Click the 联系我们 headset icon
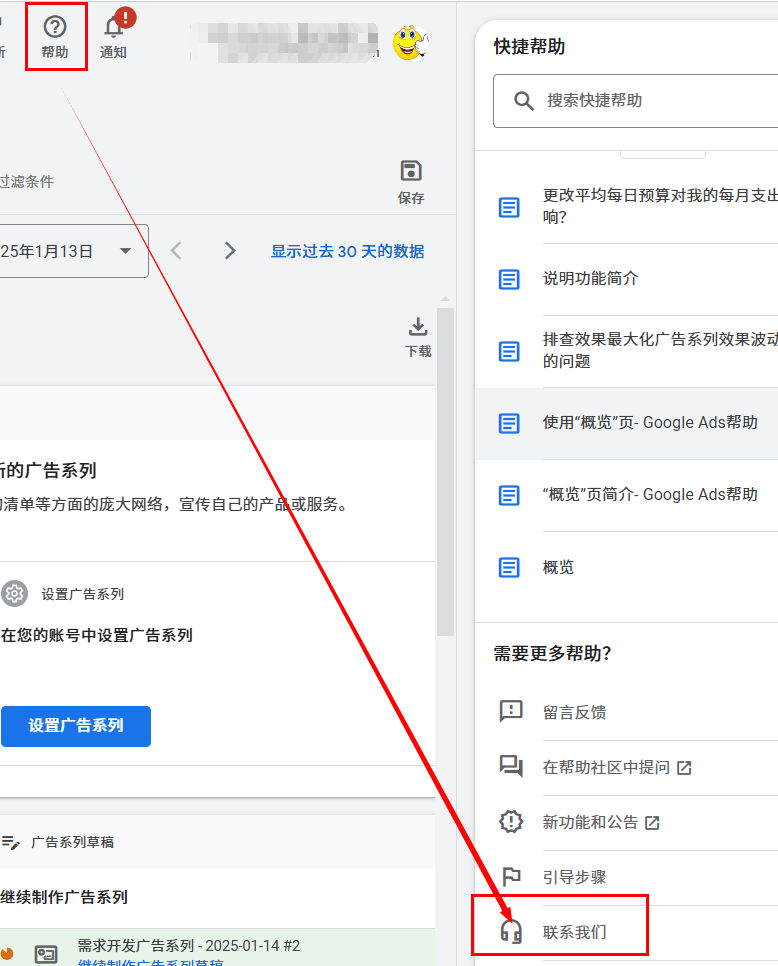 point(511,932)
